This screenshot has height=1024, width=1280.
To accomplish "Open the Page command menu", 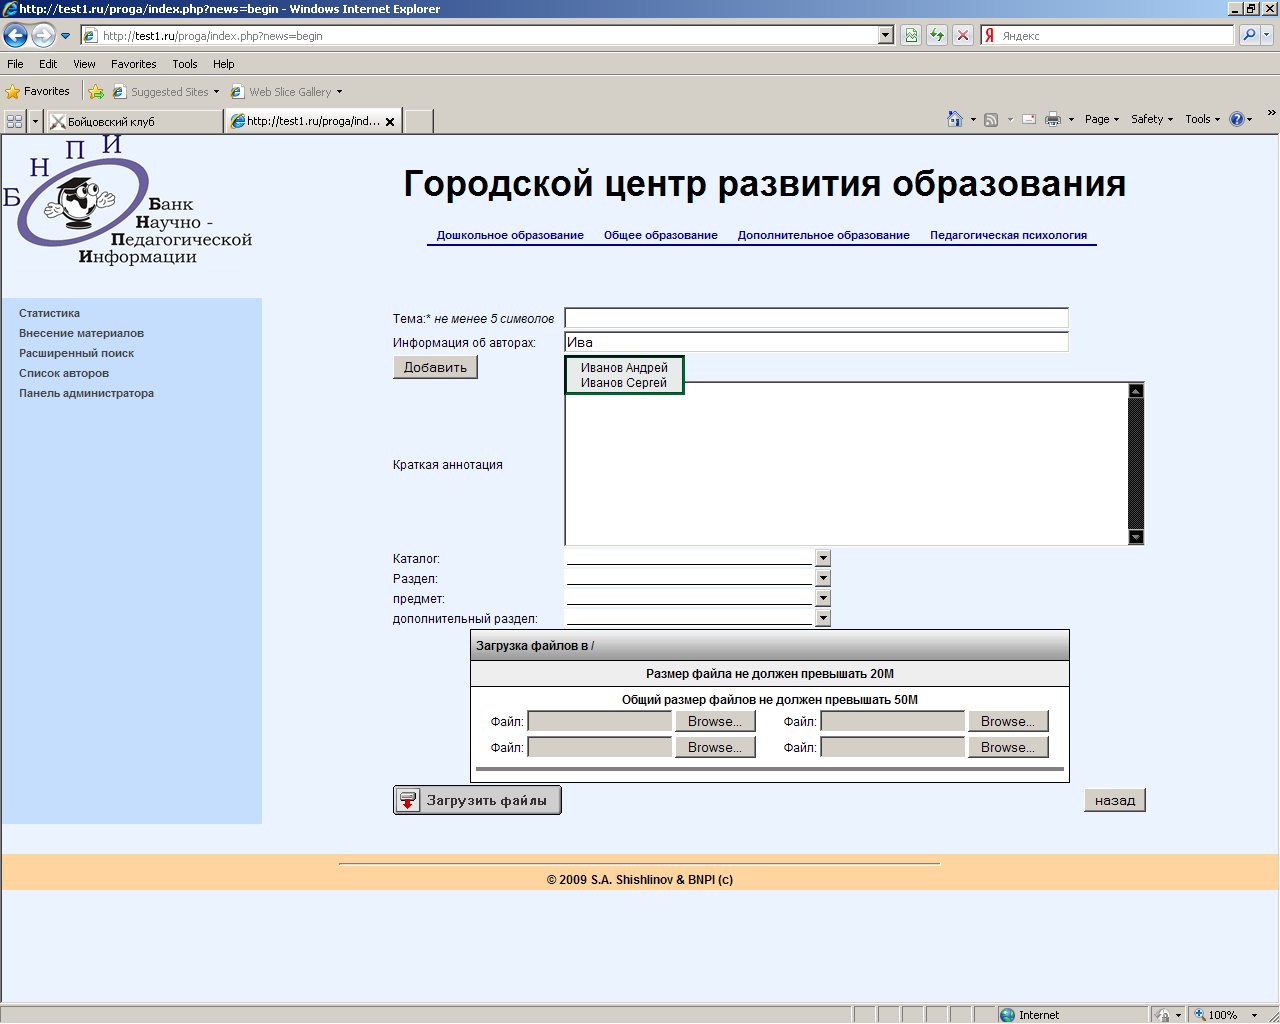I will 1102,119.
